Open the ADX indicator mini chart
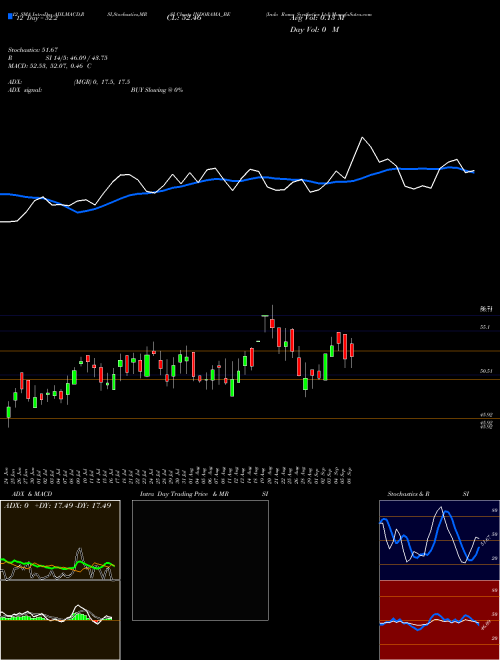Image resolution: width=500 pixels, height=660 pixels. click(x=60, y=540)
